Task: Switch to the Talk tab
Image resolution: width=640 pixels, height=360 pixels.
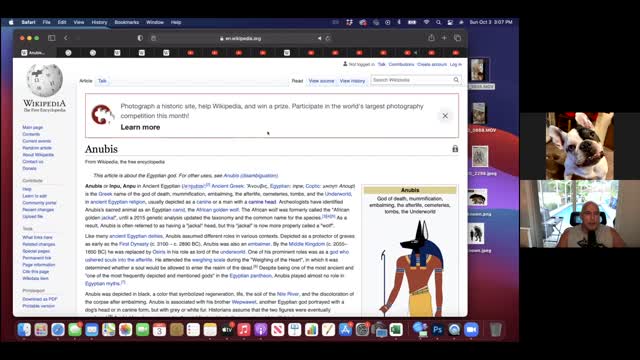Action: [102, 81]
